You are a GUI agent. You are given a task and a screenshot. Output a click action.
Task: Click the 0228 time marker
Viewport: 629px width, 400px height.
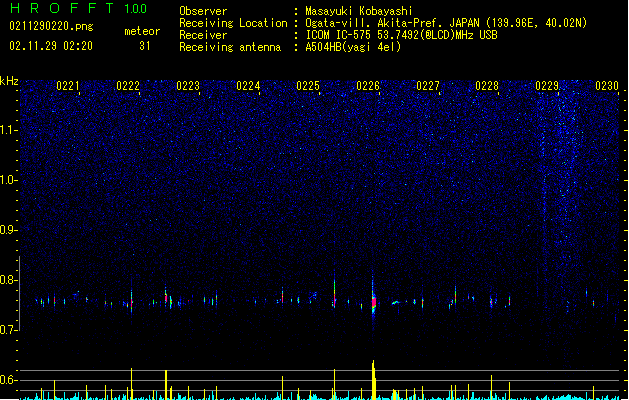point(487,86)
